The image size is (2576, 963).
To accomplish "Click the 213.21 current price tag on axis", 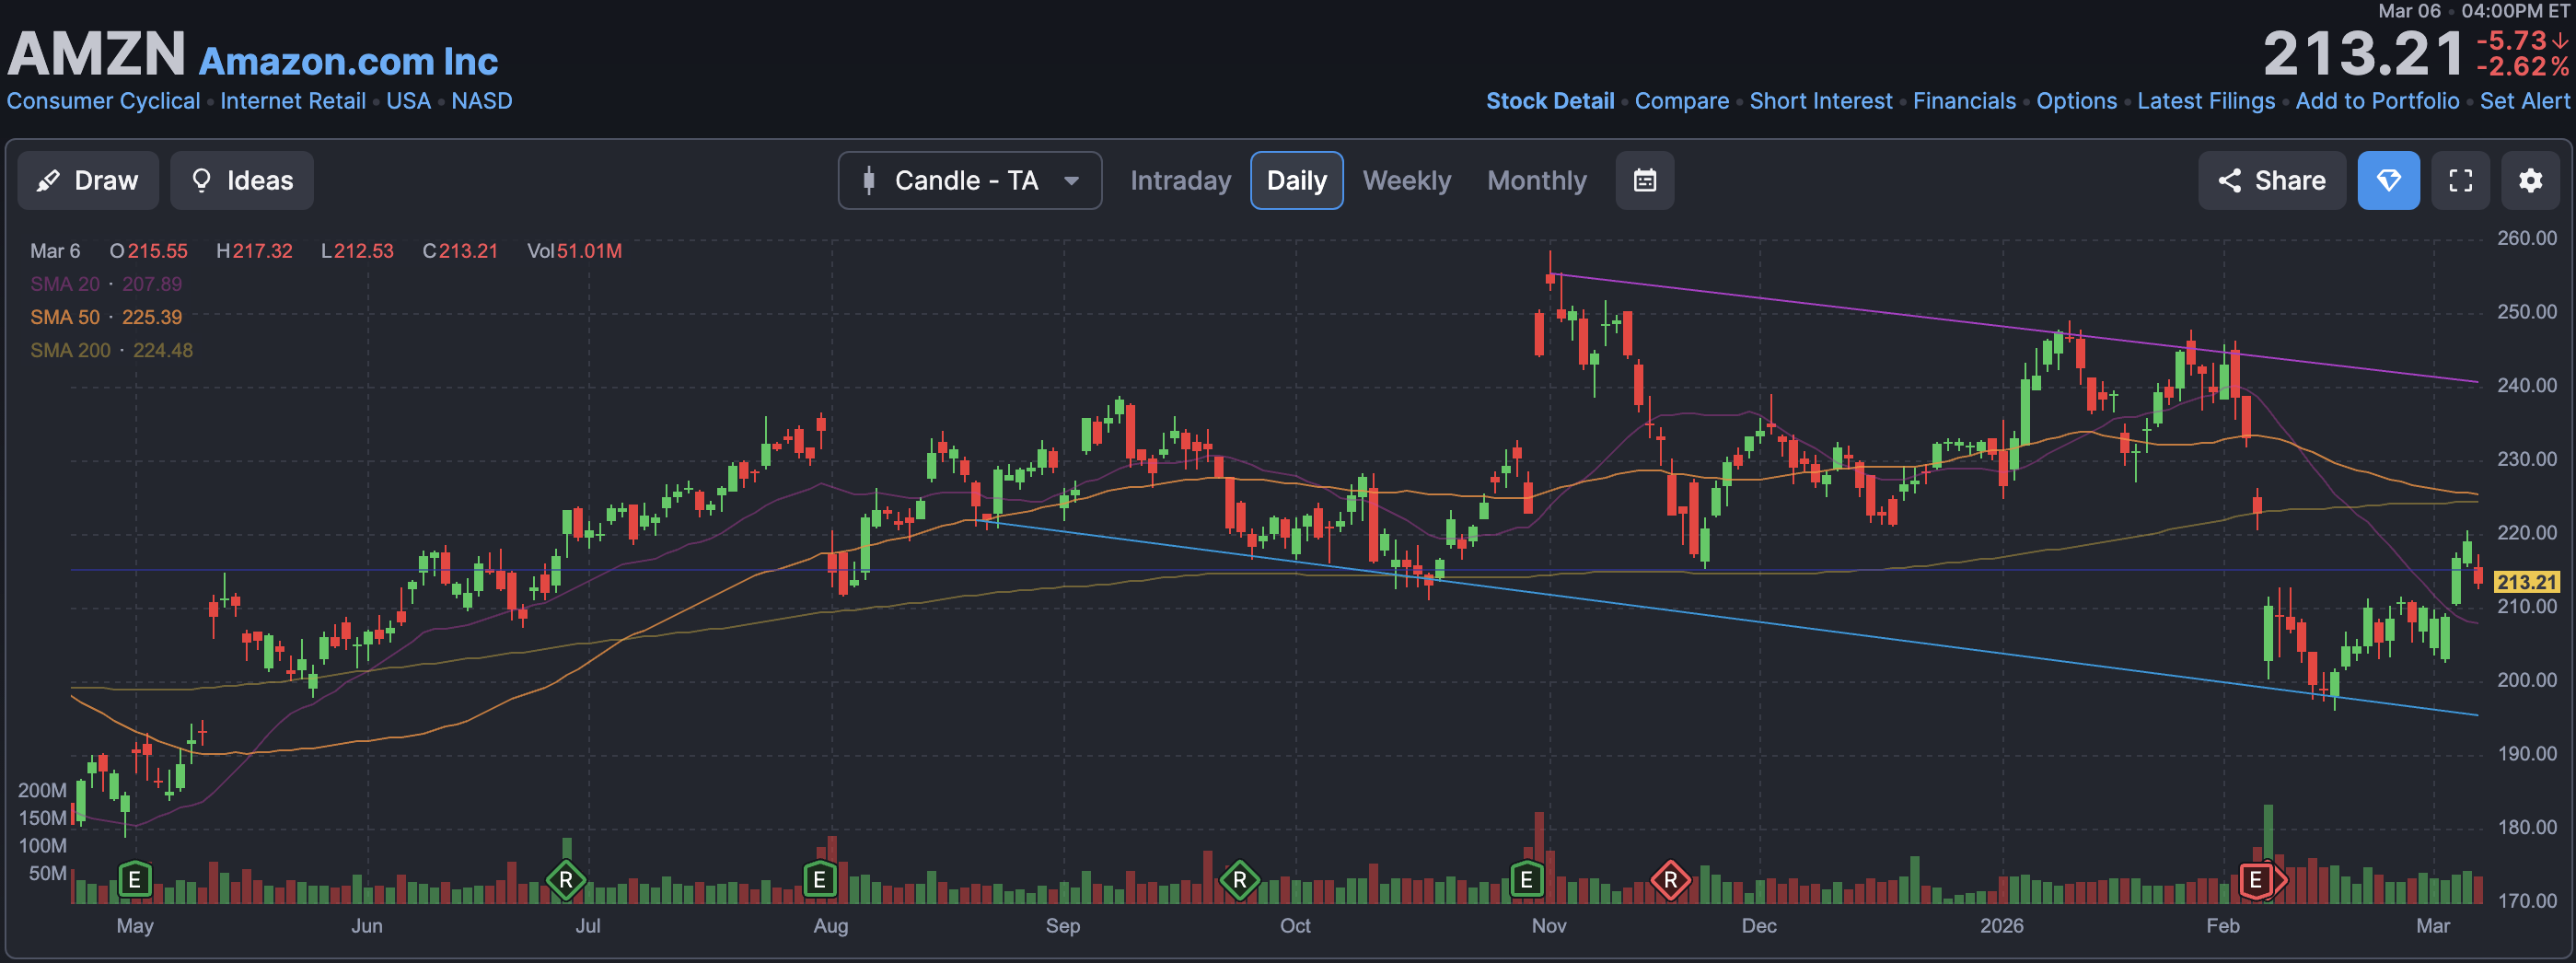I will [2527, 582].
